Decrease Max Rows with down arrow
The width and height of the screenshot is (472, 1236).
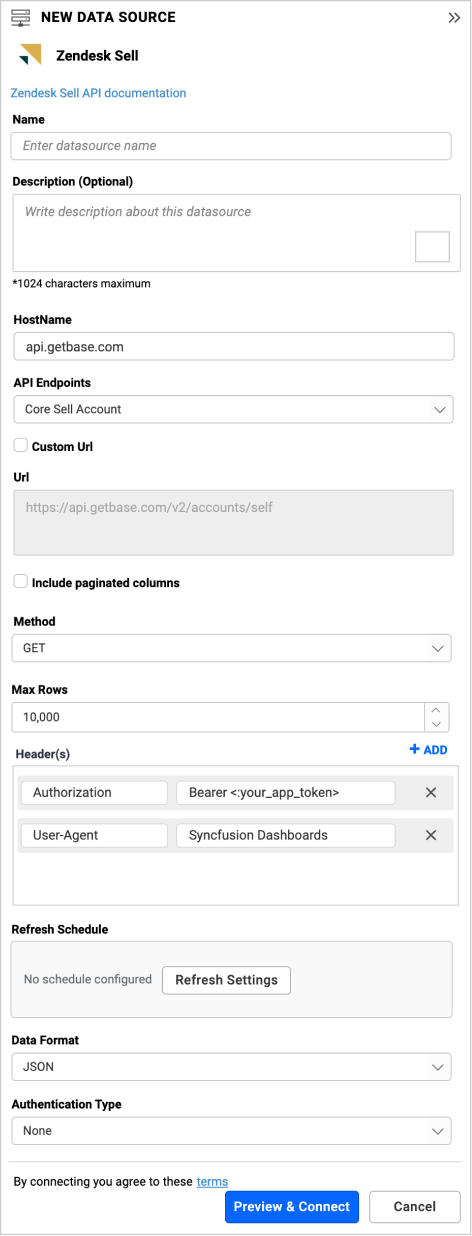coord(437,724)
